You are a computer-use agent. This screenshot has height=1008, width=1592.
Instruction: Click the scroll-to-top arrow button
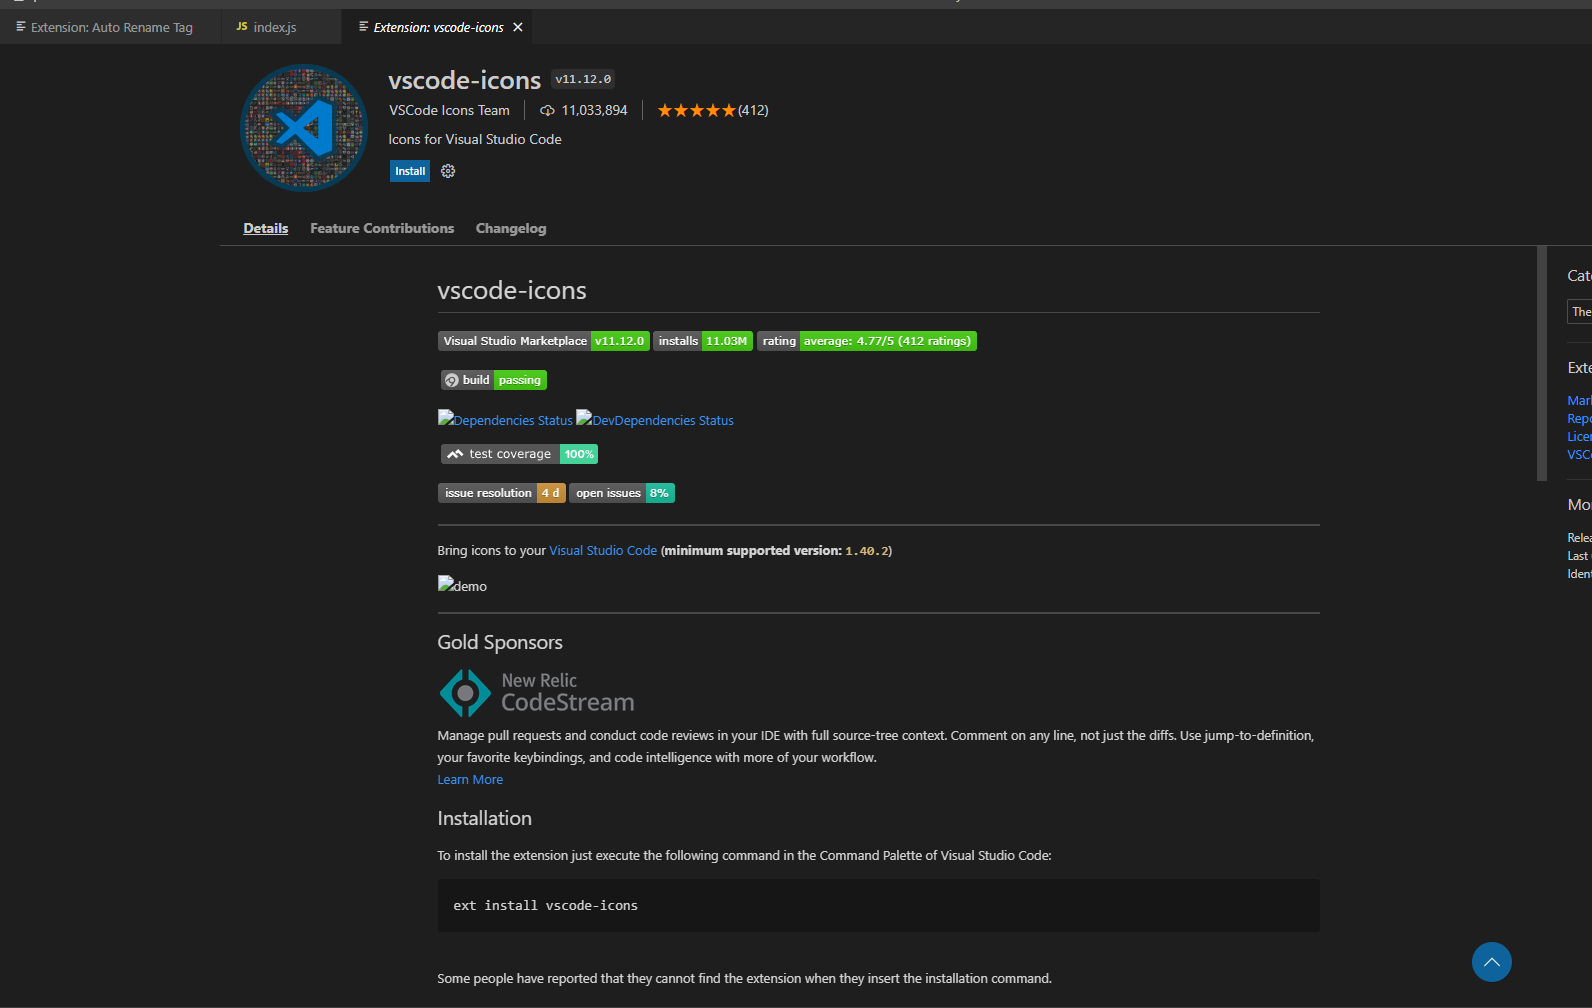[x=1491, y=962]
